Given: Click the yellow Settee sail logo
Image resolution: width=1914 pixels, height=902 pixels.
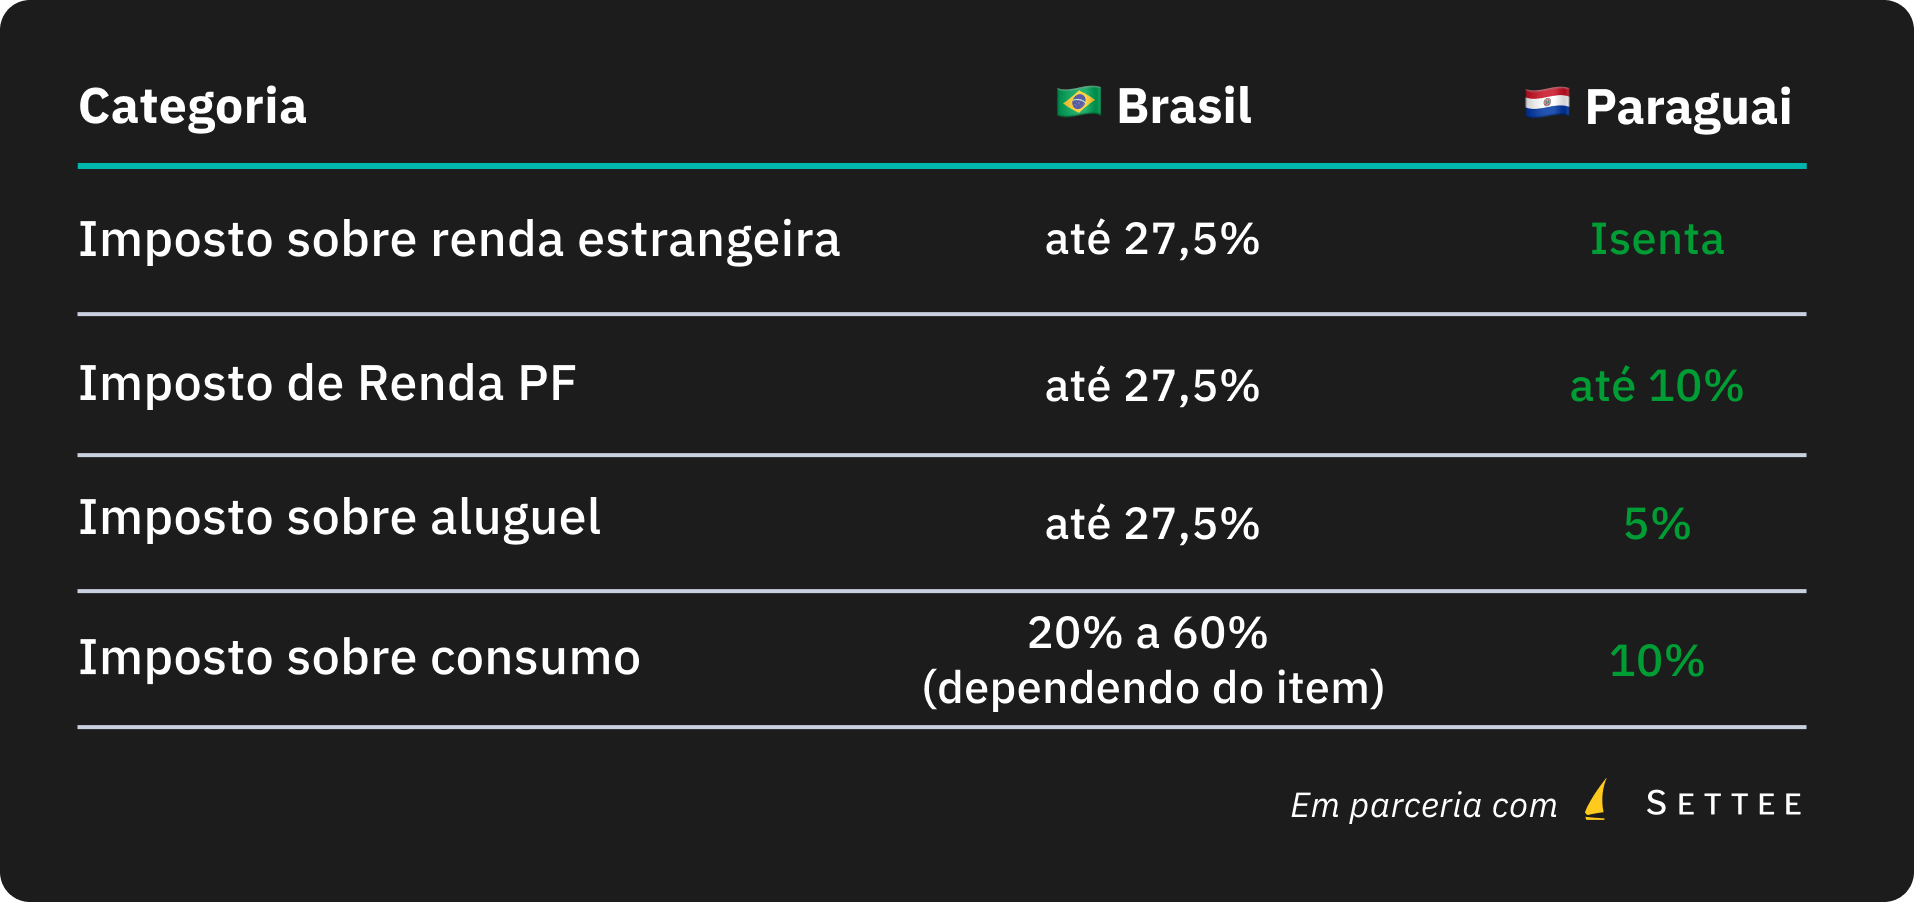Looking at the screenshot, I should pyautogui.click(x=1596, y=800).
